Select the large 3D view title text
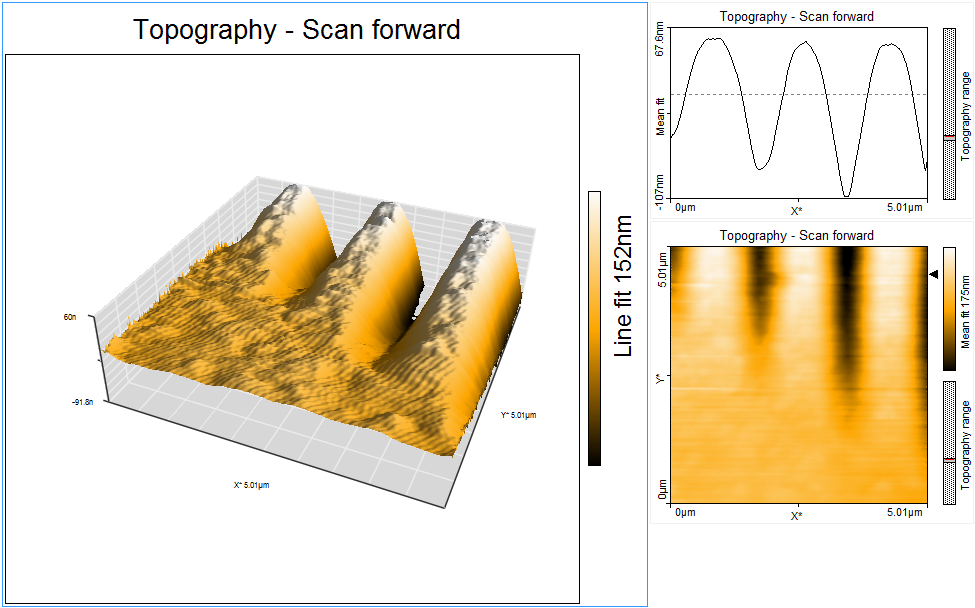Viewport: 975px width, 608px height. 297,30
